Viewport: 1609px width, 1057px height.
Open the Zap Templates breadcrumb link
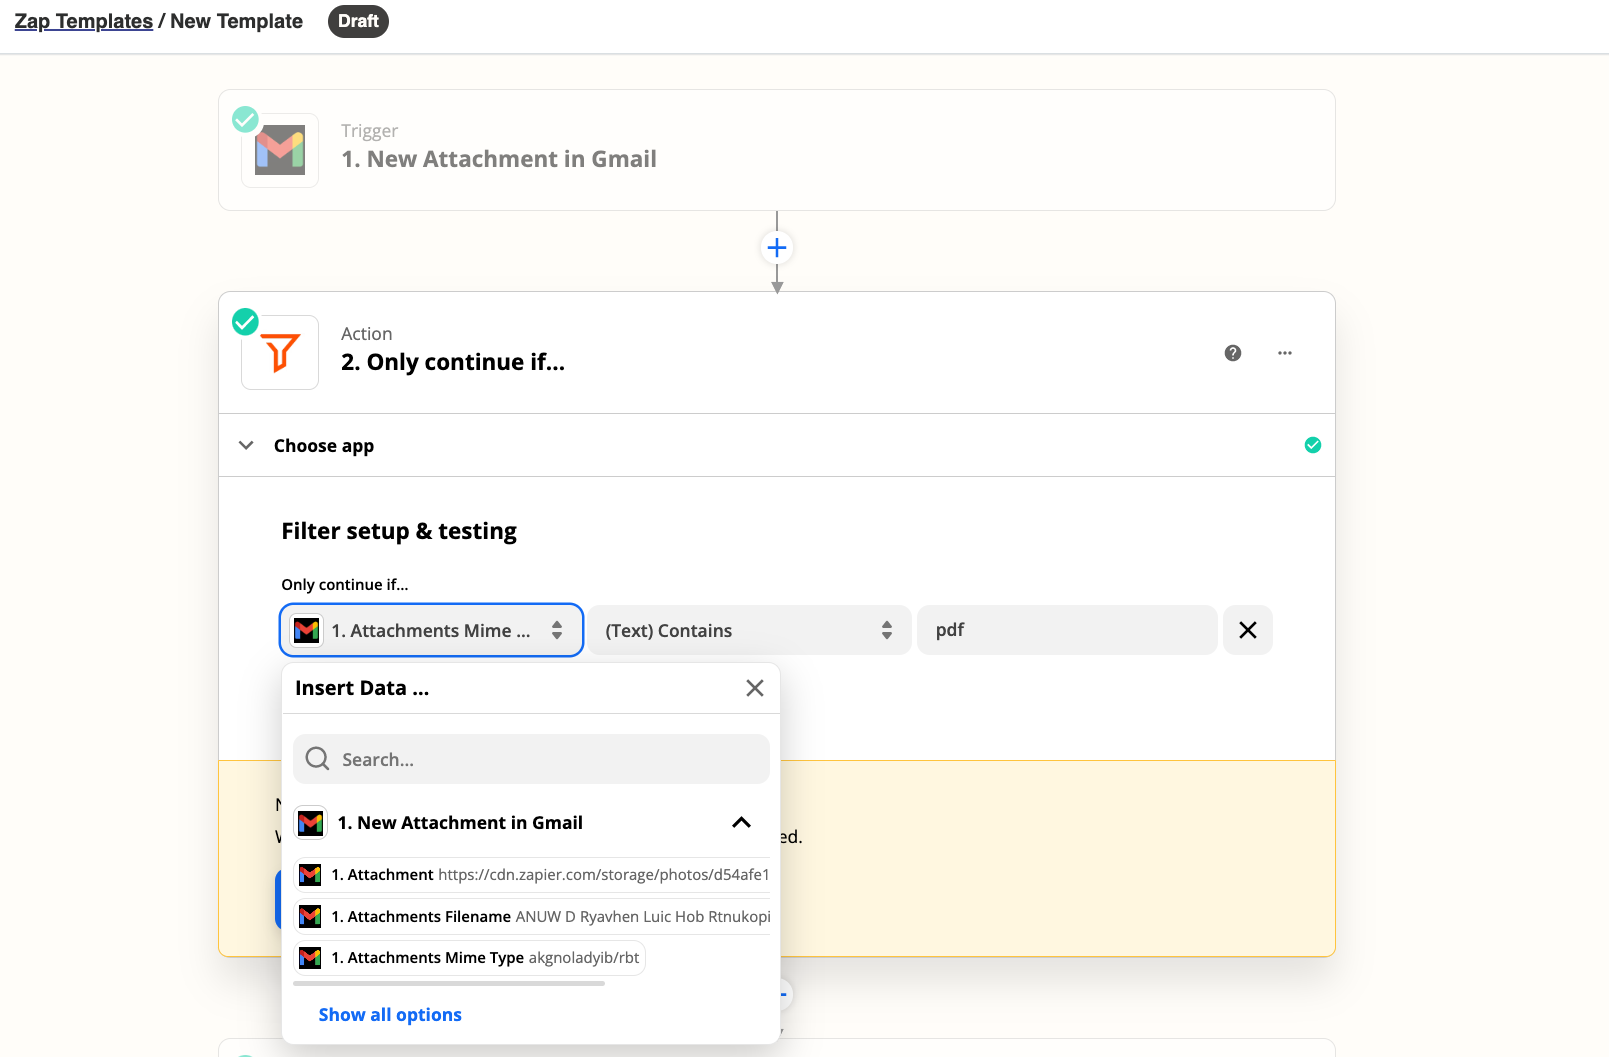83,21
